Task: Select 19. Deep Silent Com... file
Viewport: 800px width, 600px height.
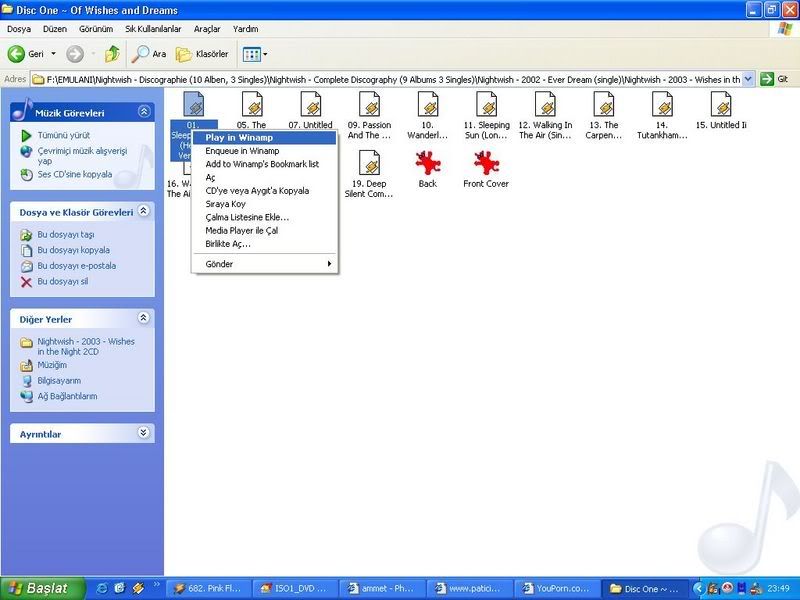Action: click(x=369, y=174)
